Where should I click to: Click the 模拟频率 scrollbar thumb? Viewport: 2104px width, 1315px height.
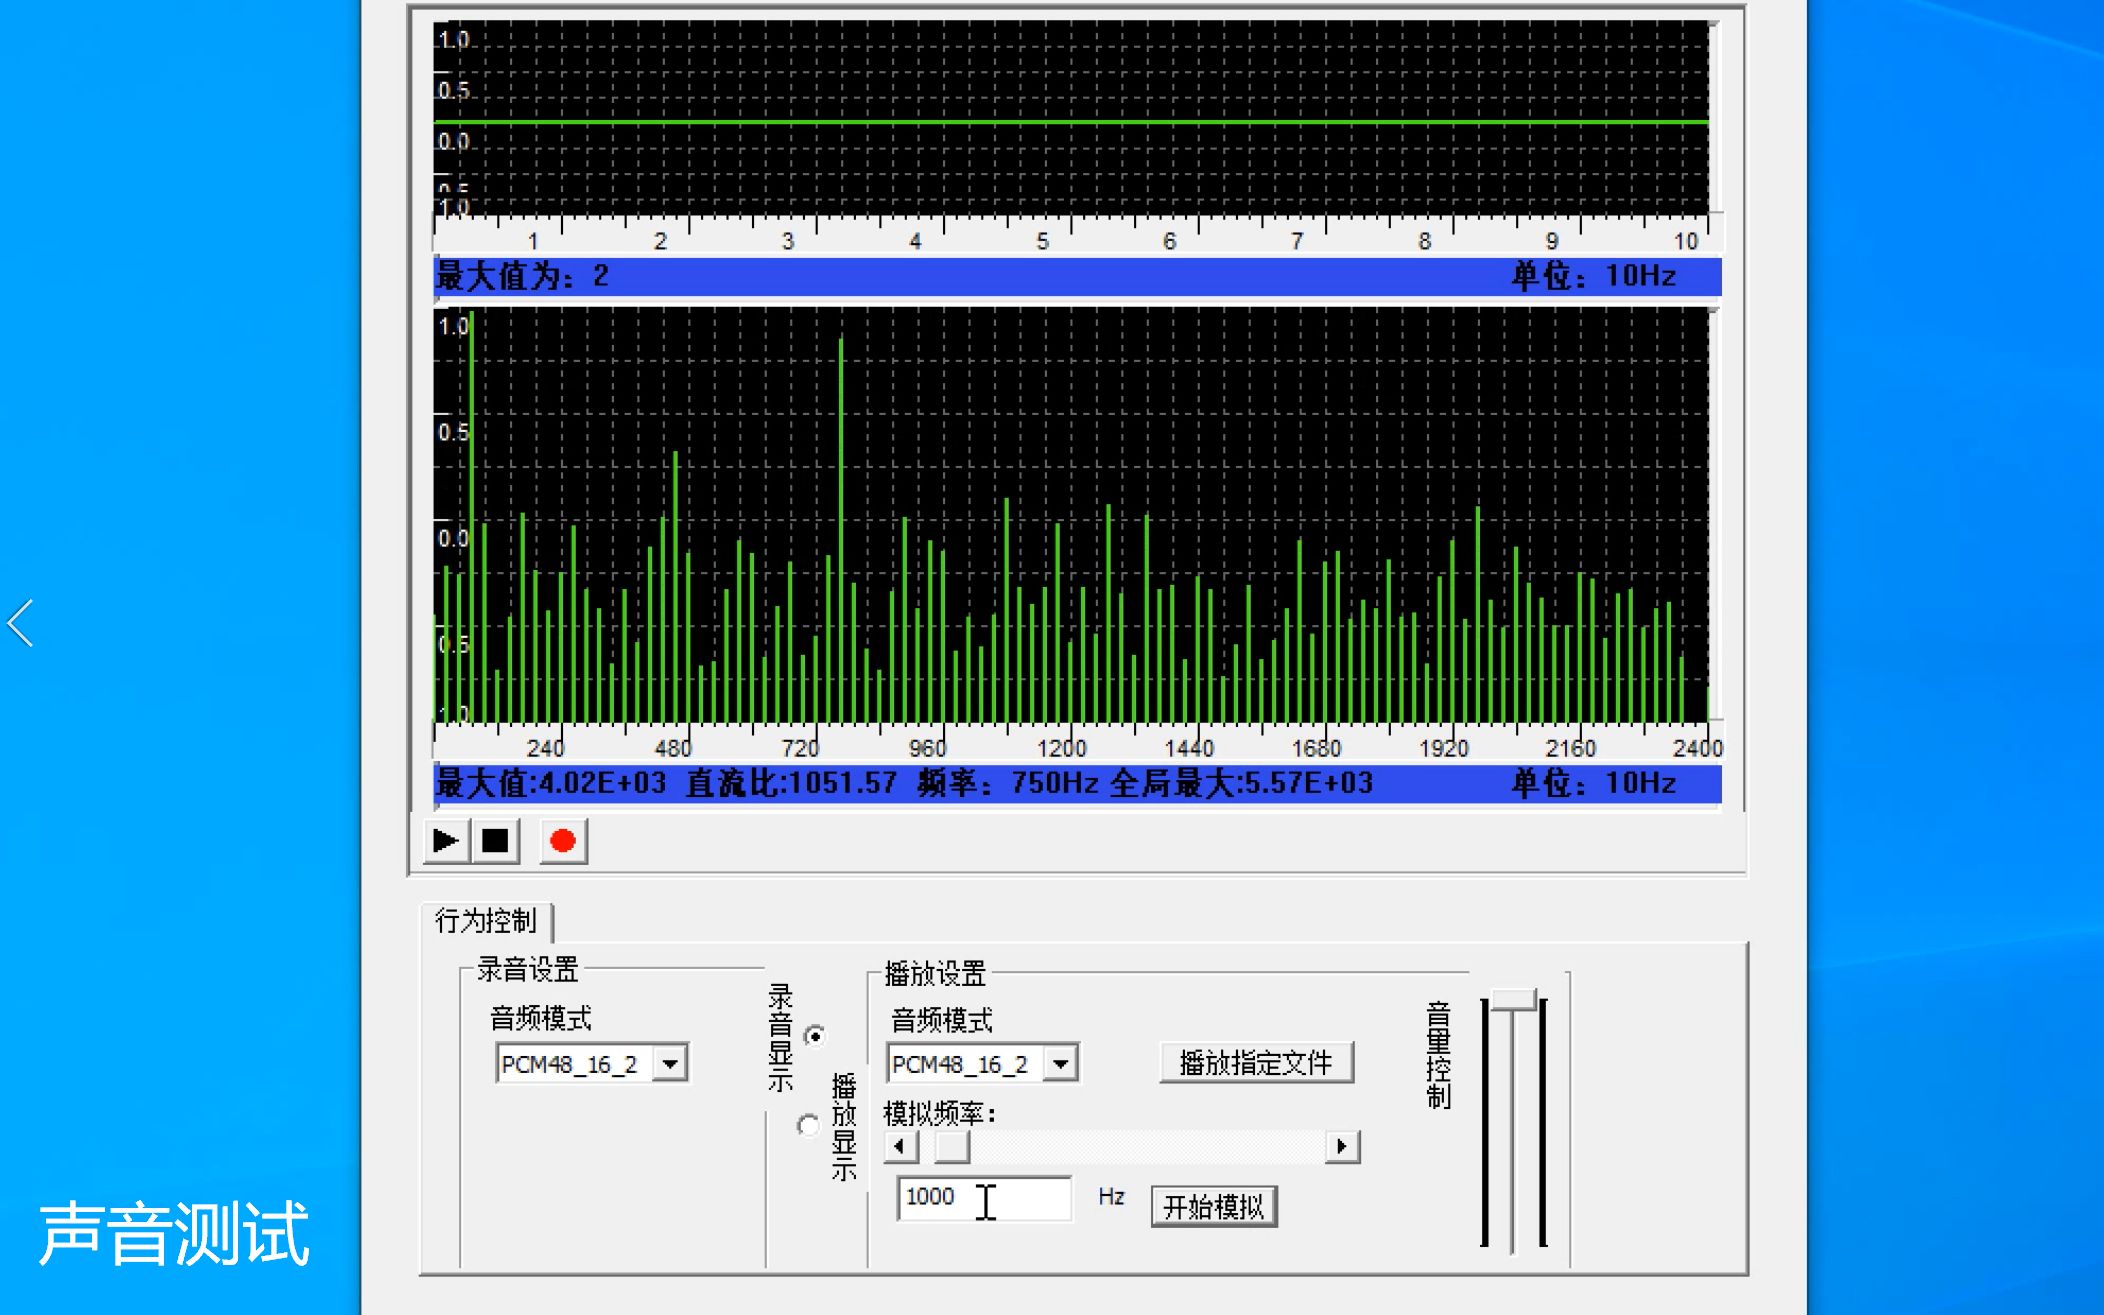pyautogui.click(x=951, y=1146)
